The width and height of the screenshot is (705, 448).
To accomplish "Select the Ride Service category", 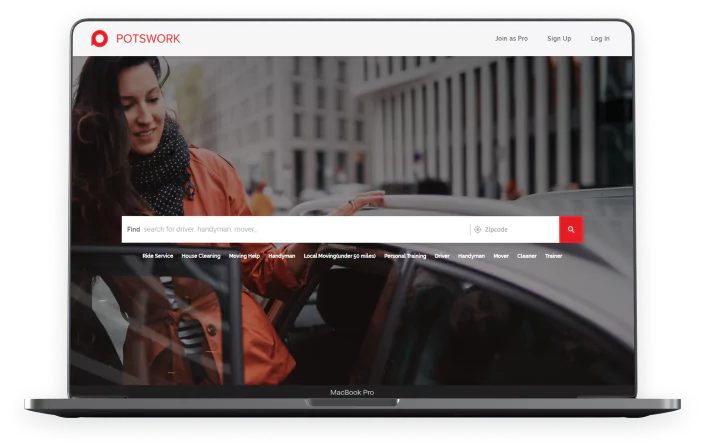I will point(158,256).
